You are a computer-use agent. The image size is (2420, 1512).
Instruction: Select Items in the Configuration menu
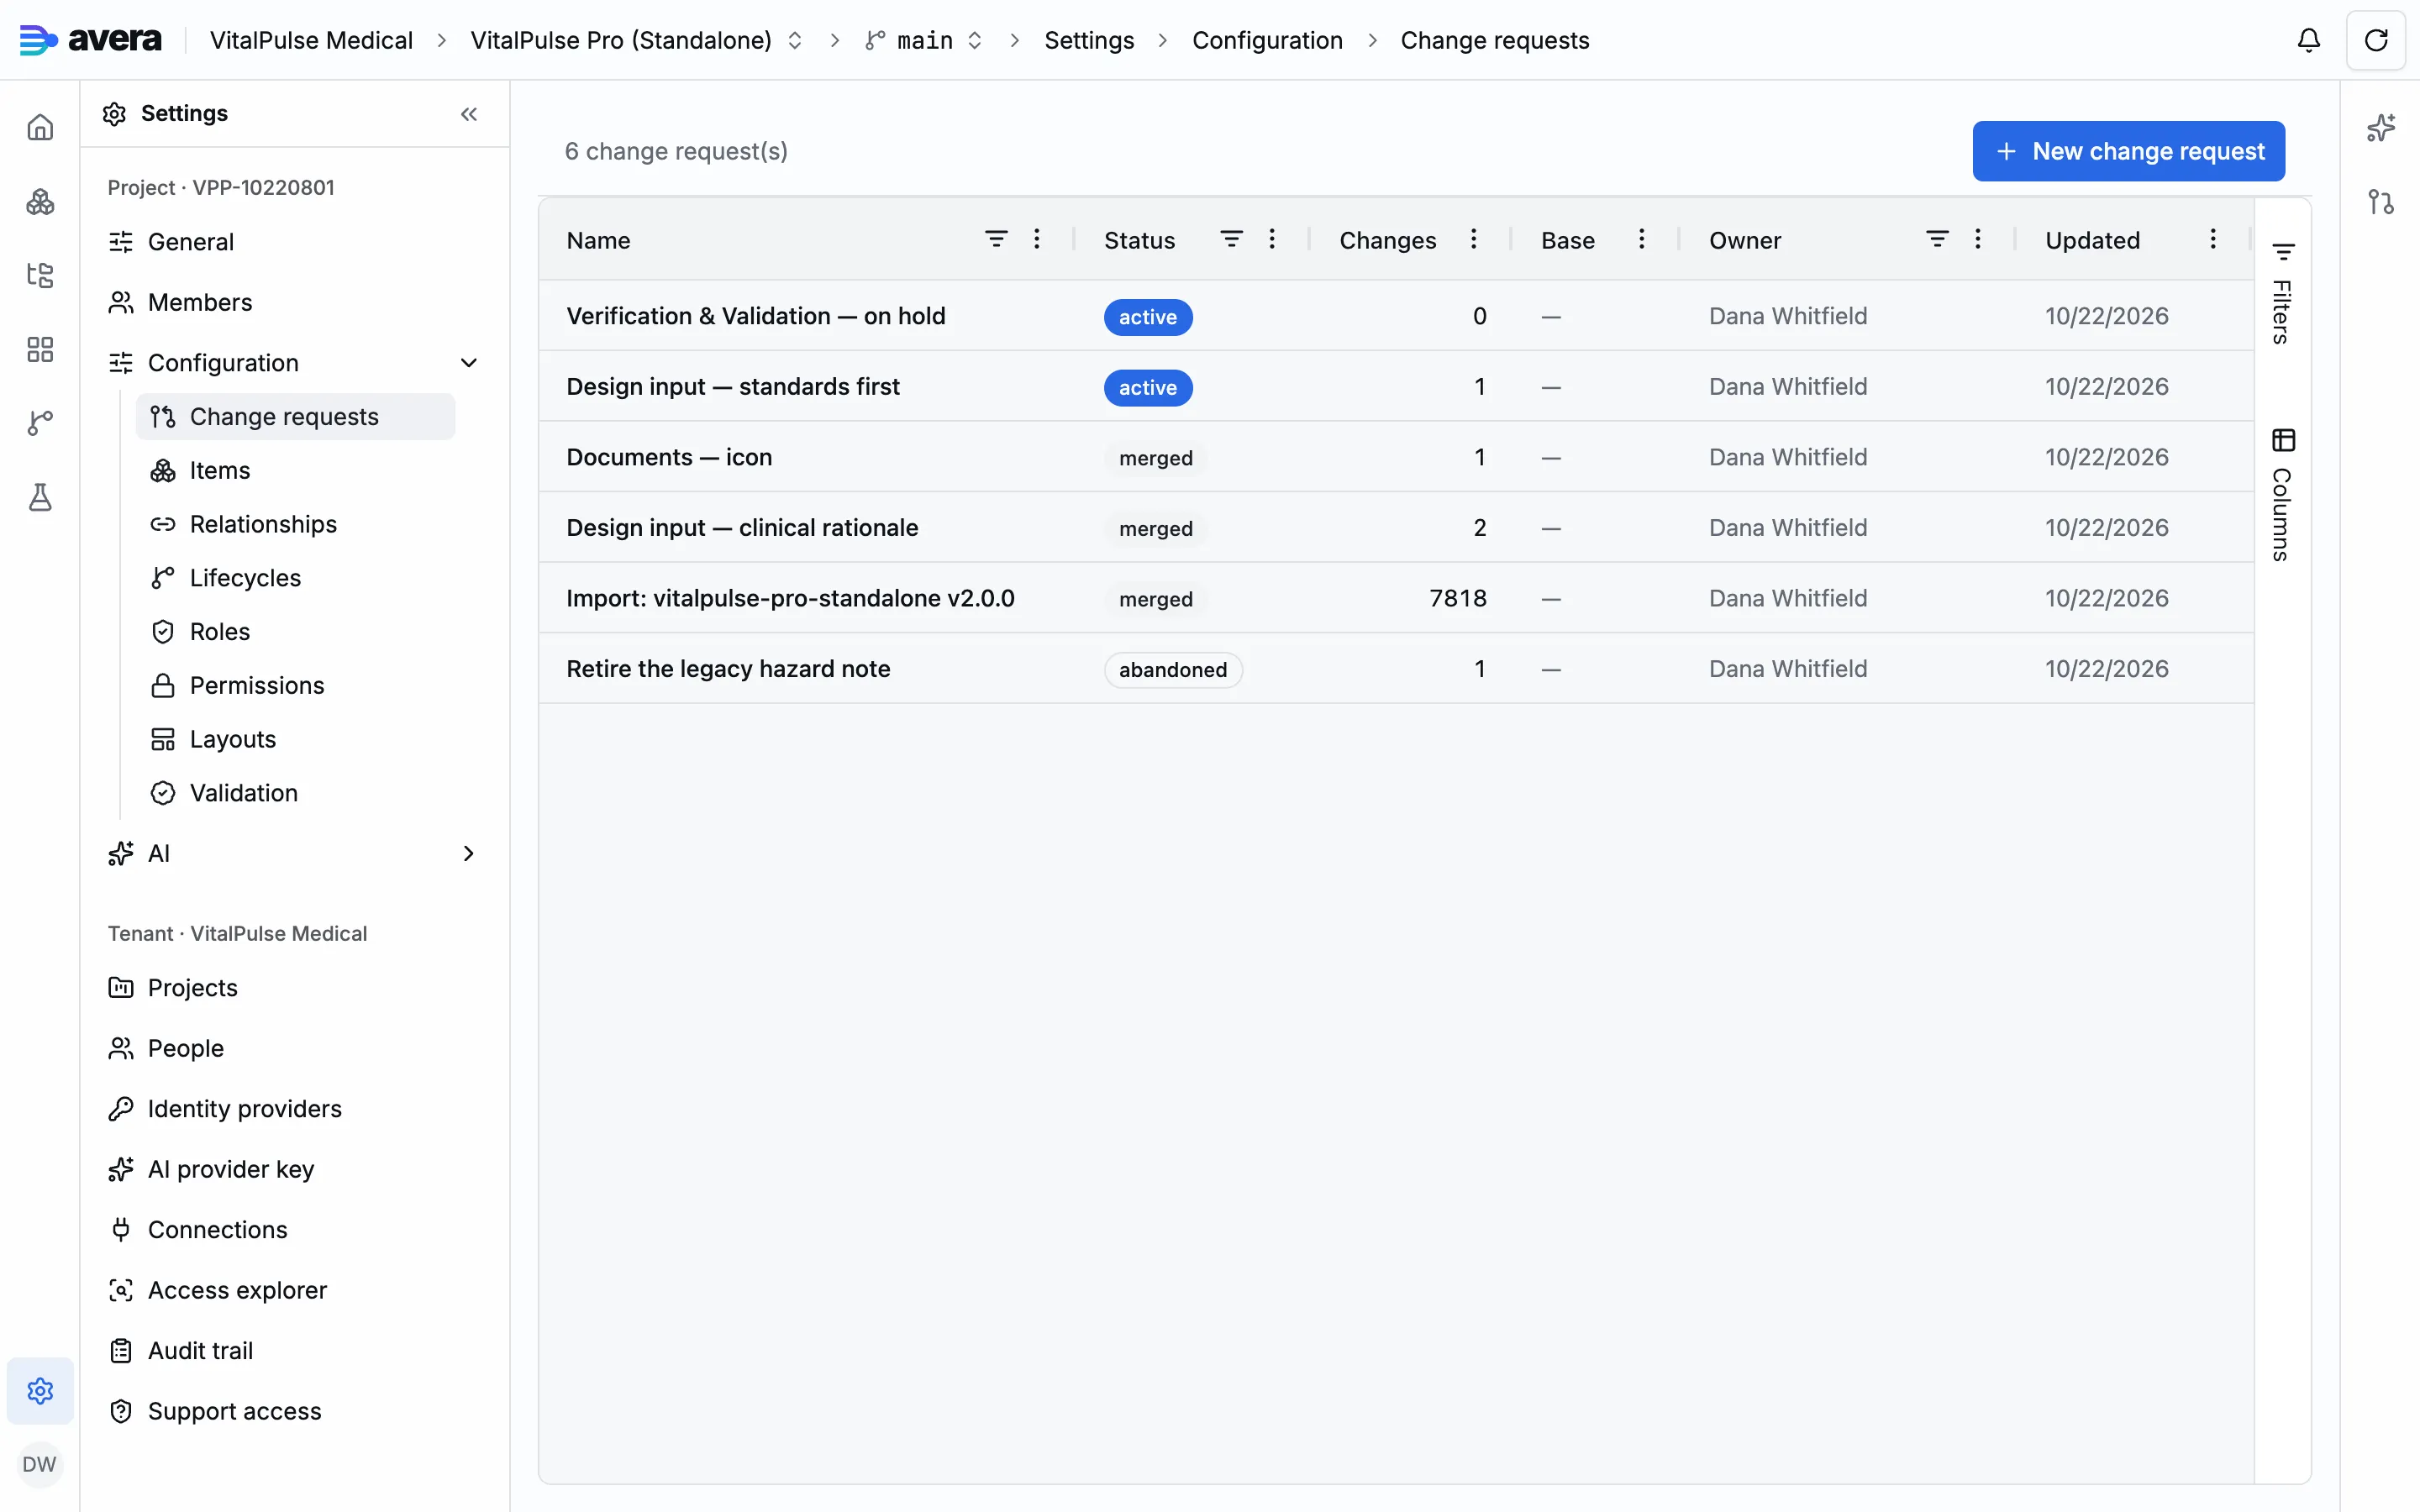point(295,470)
